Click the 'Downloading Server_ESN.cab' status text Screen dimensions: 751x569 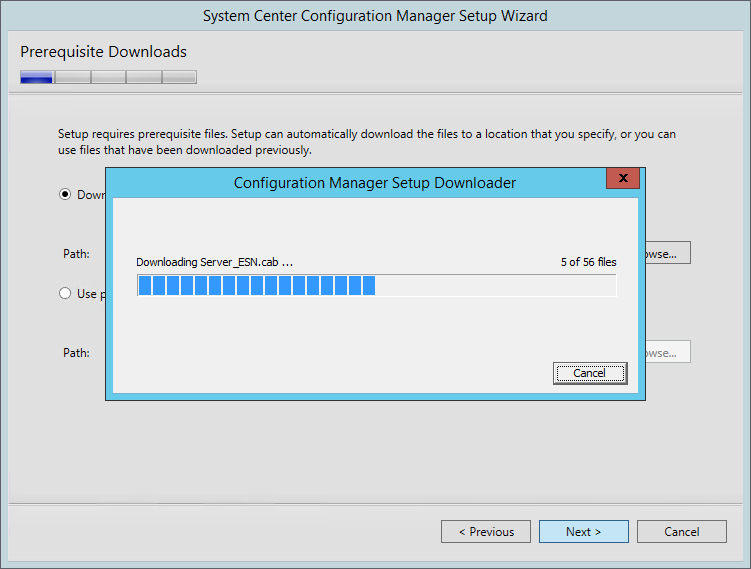tap(214, 262)
